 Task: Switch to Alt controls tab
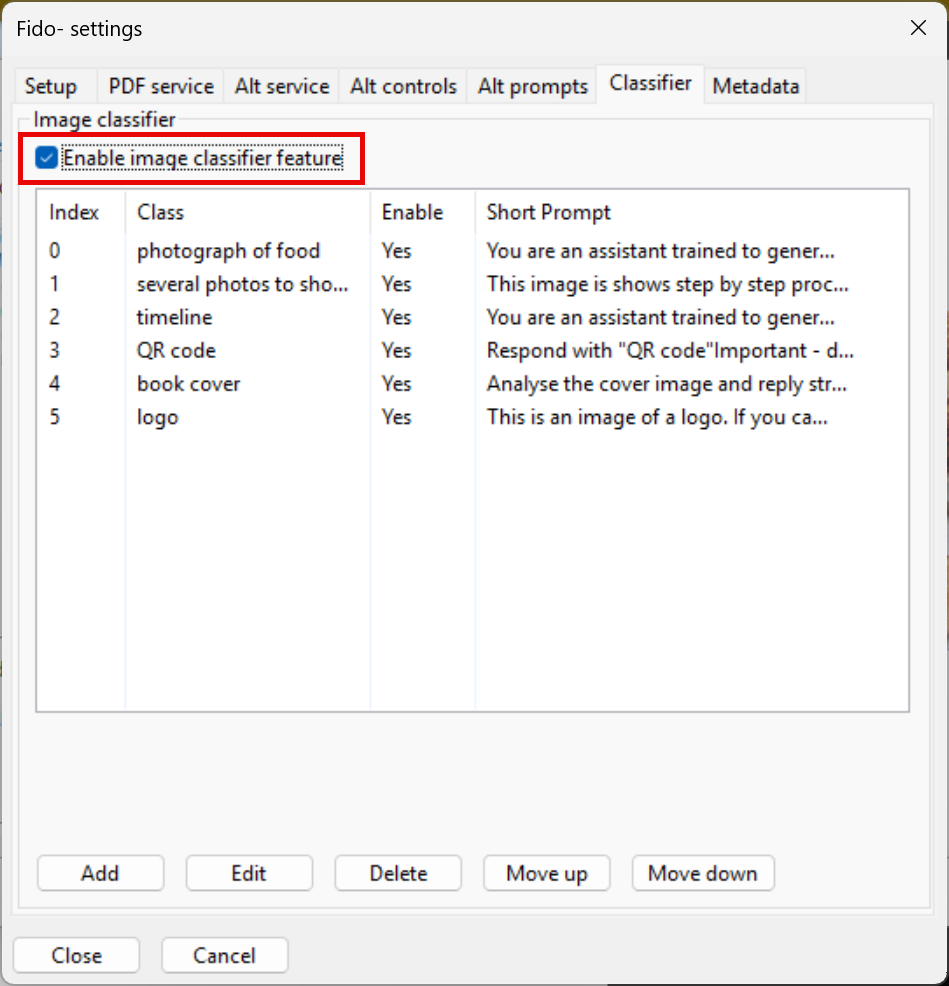pyautogui.click(x=403, y=86)
